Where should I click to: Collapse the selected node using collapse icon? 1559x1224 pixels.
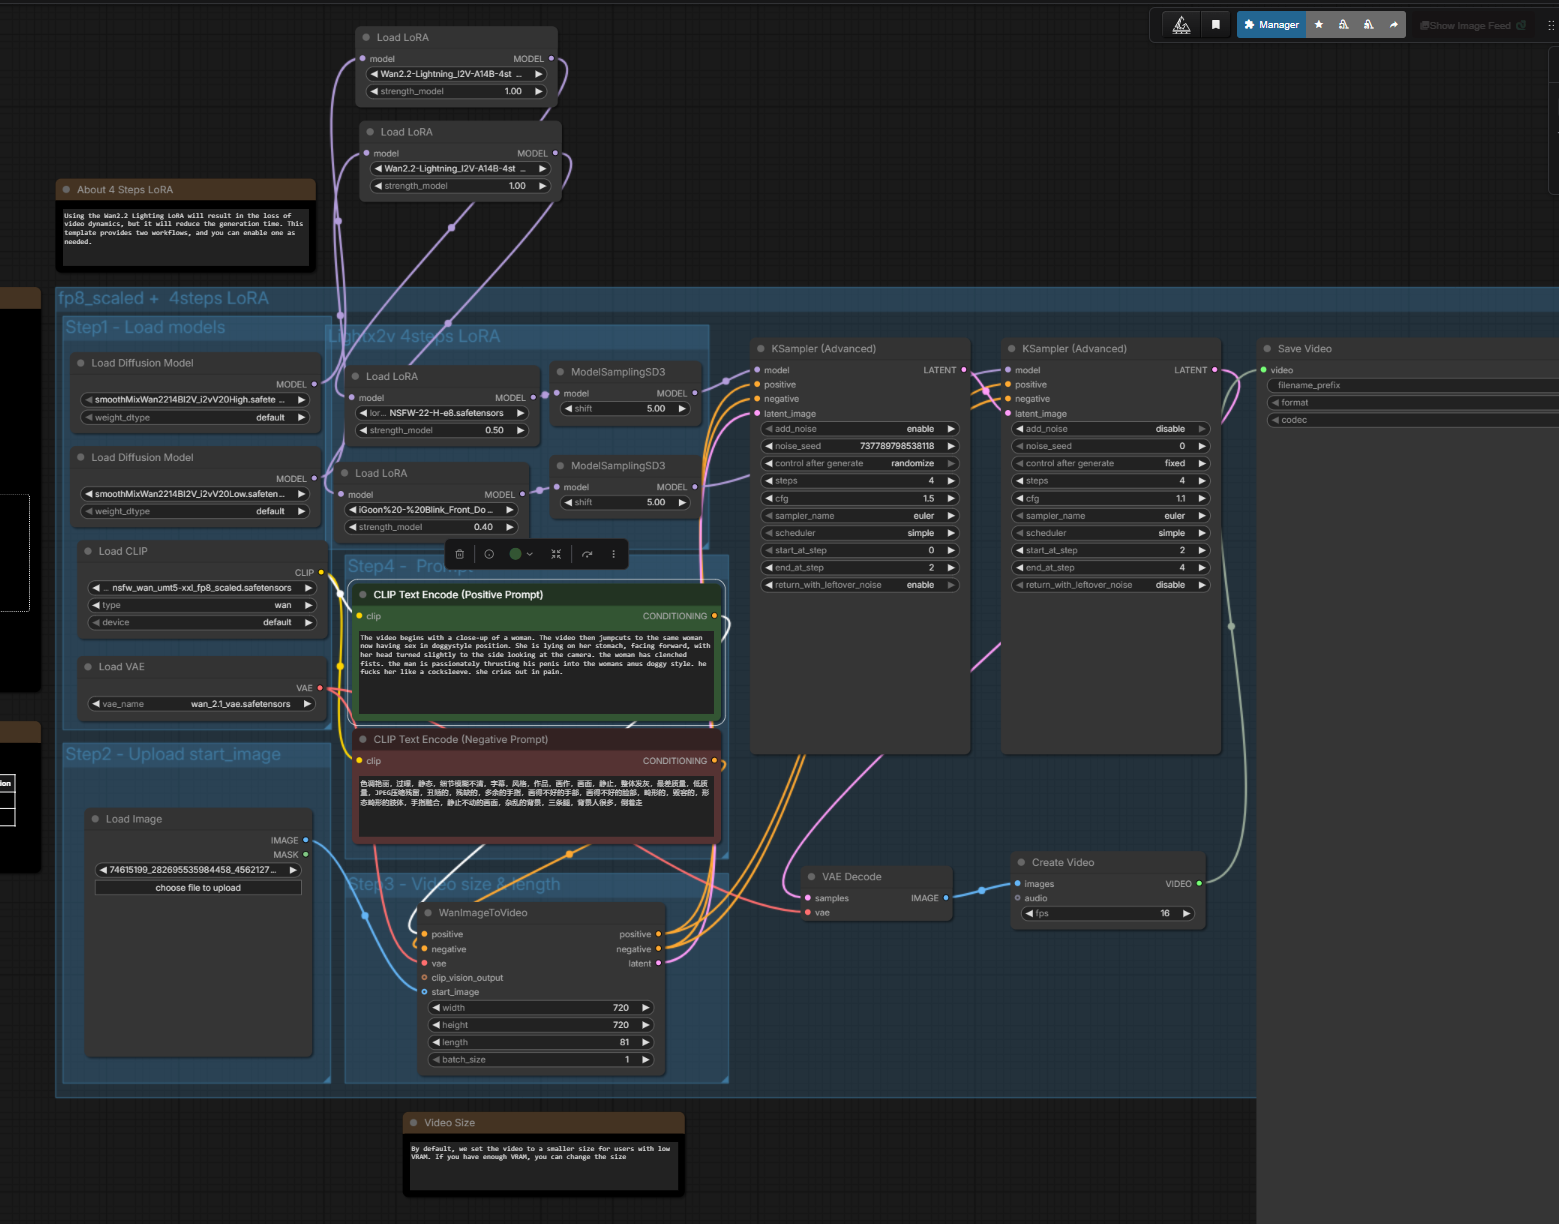click(x=556, y=554)
